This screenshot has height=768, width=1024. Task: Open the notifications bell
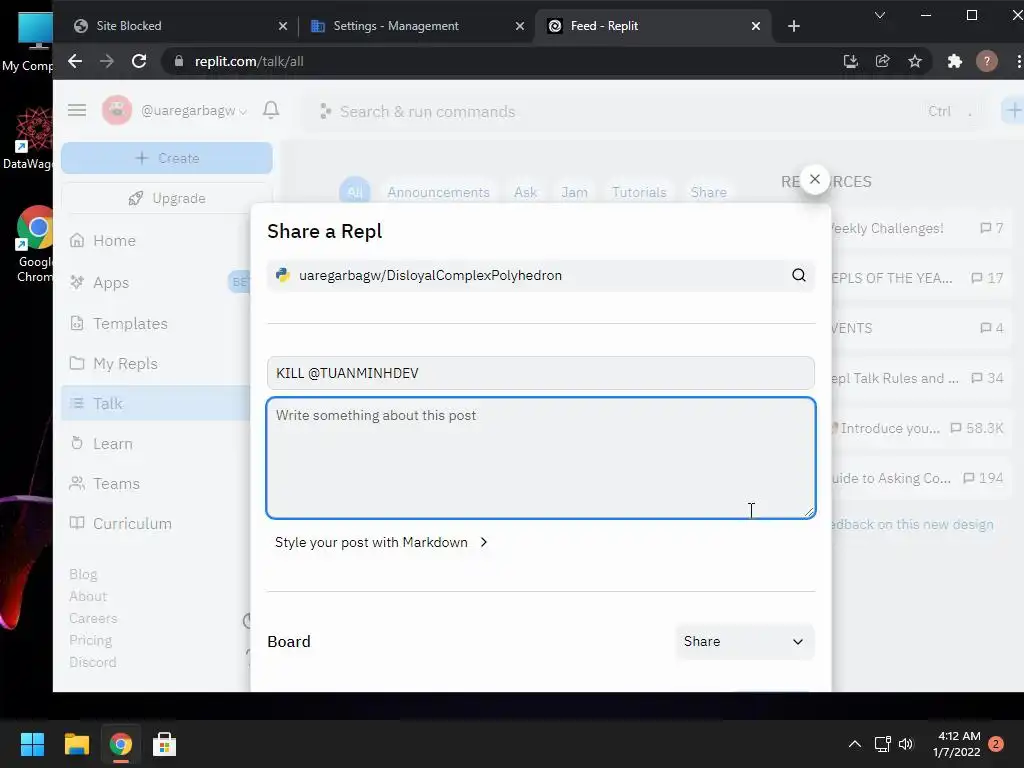click(x=271, y=110)
